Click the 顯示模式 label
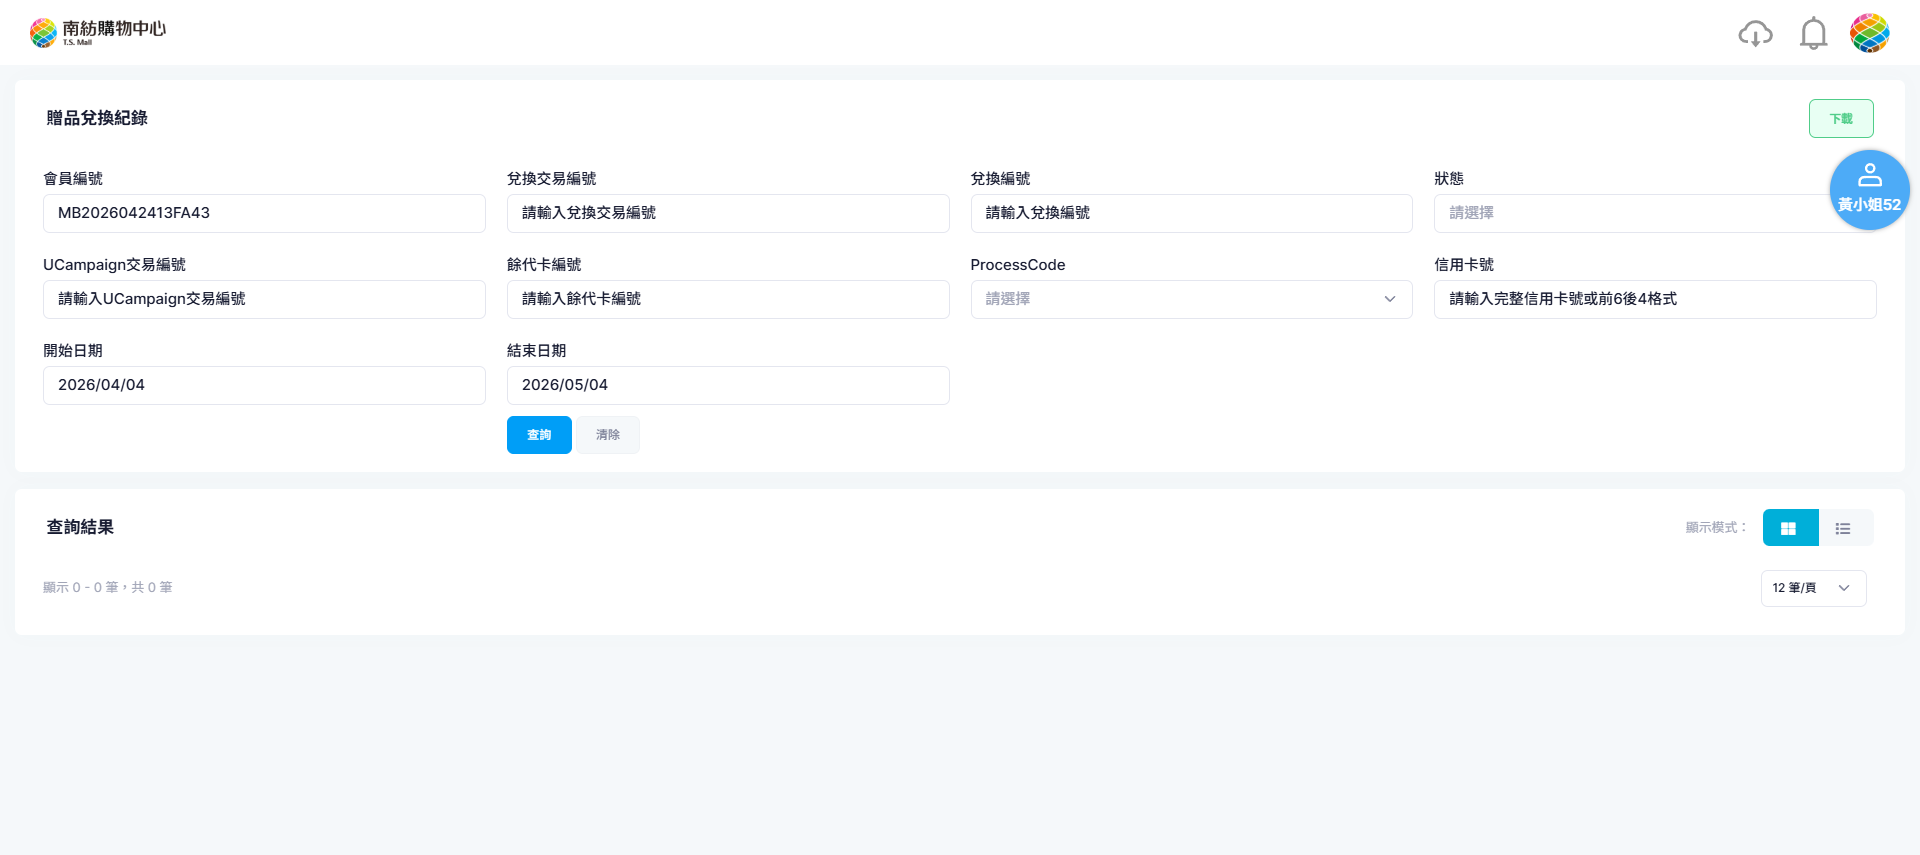This screenshot has width=1920, height=855. pyautogui.click(x=1715, y=527)
